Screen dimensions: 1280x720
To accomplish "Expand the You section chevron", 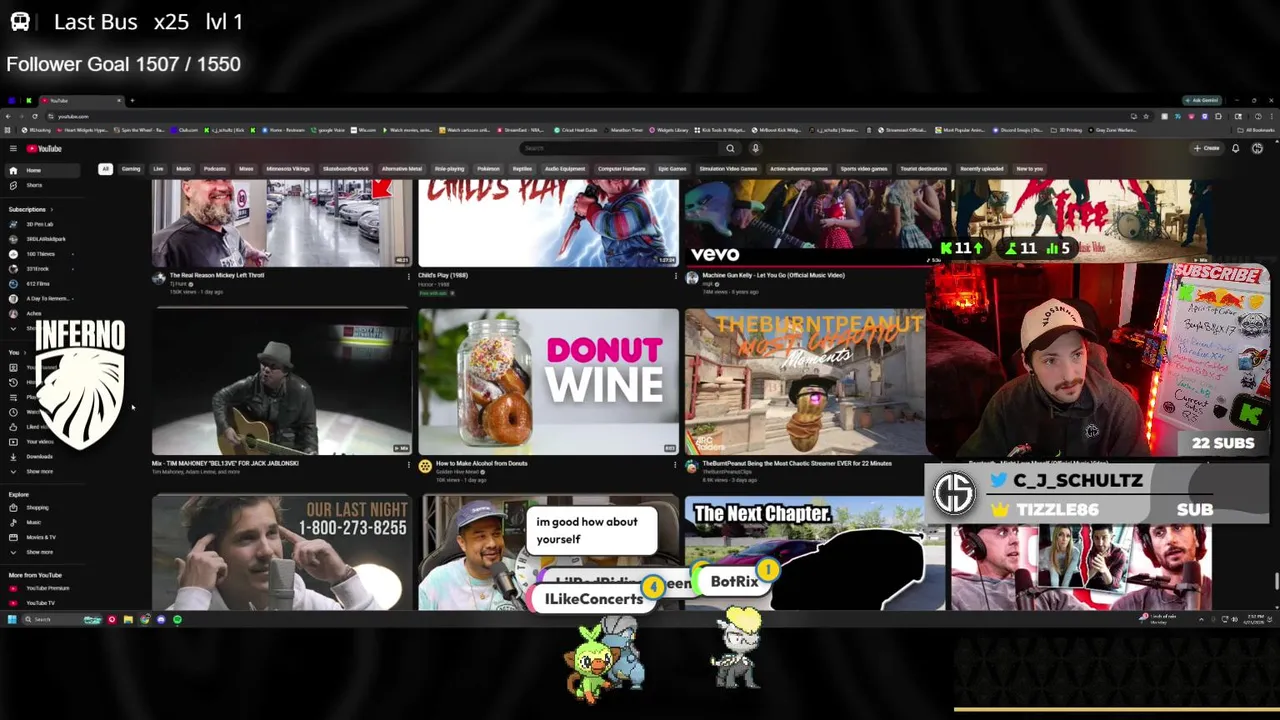I will click(x=25, y=352).
